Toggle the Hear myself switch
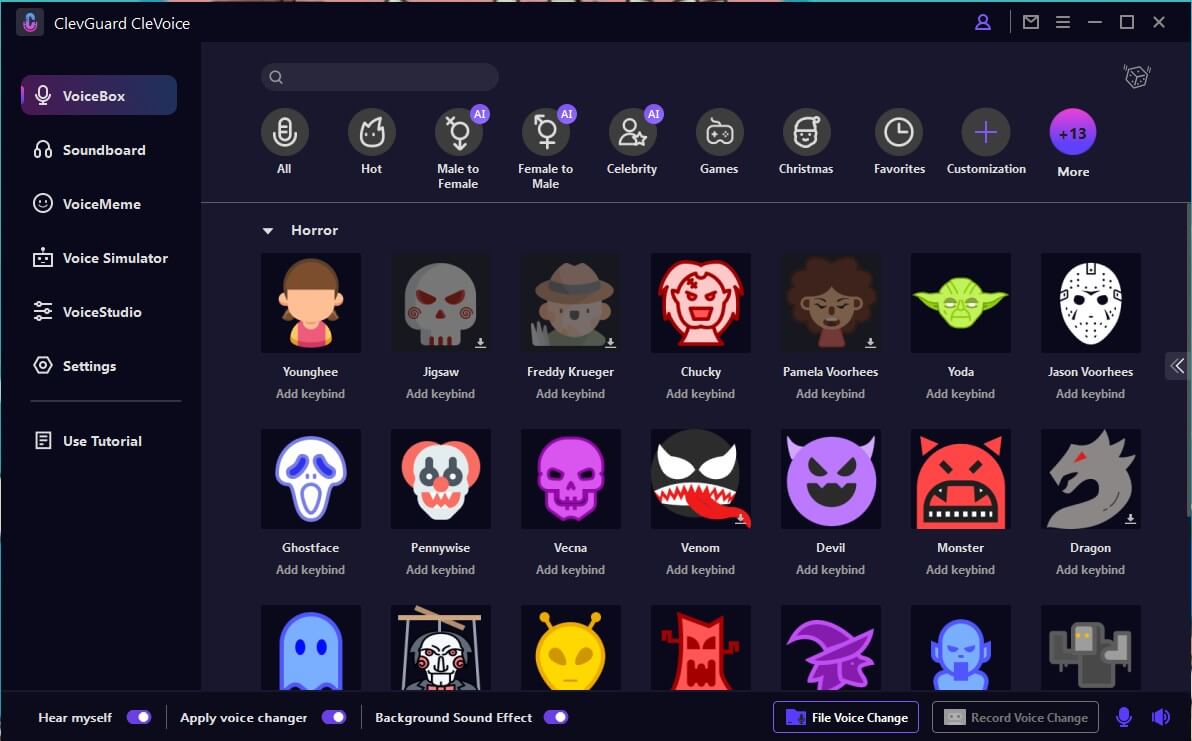The height and width of the screenshot is (741, 1192). coord(139,717)
